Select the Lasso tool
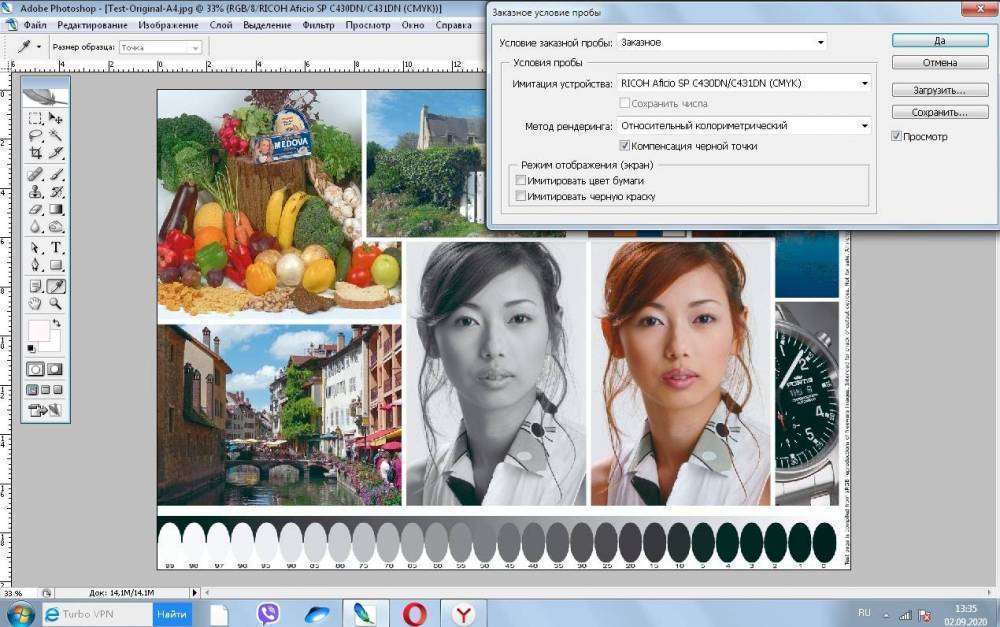Image resolution: width=1000 pixels, height=627 pixels. tap(35, 135)
